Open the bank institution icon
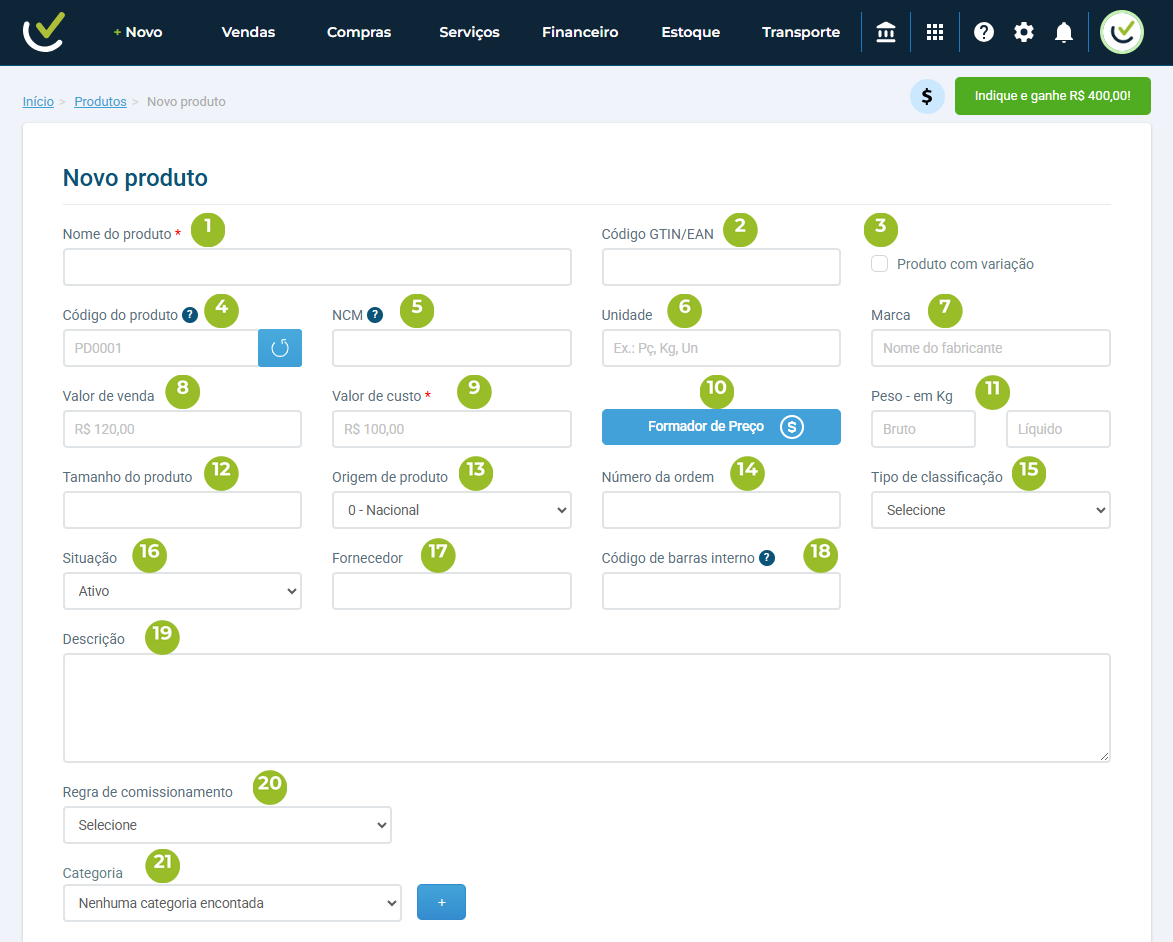Viewport: 1173px width, 942px height. tap(886, 32)
